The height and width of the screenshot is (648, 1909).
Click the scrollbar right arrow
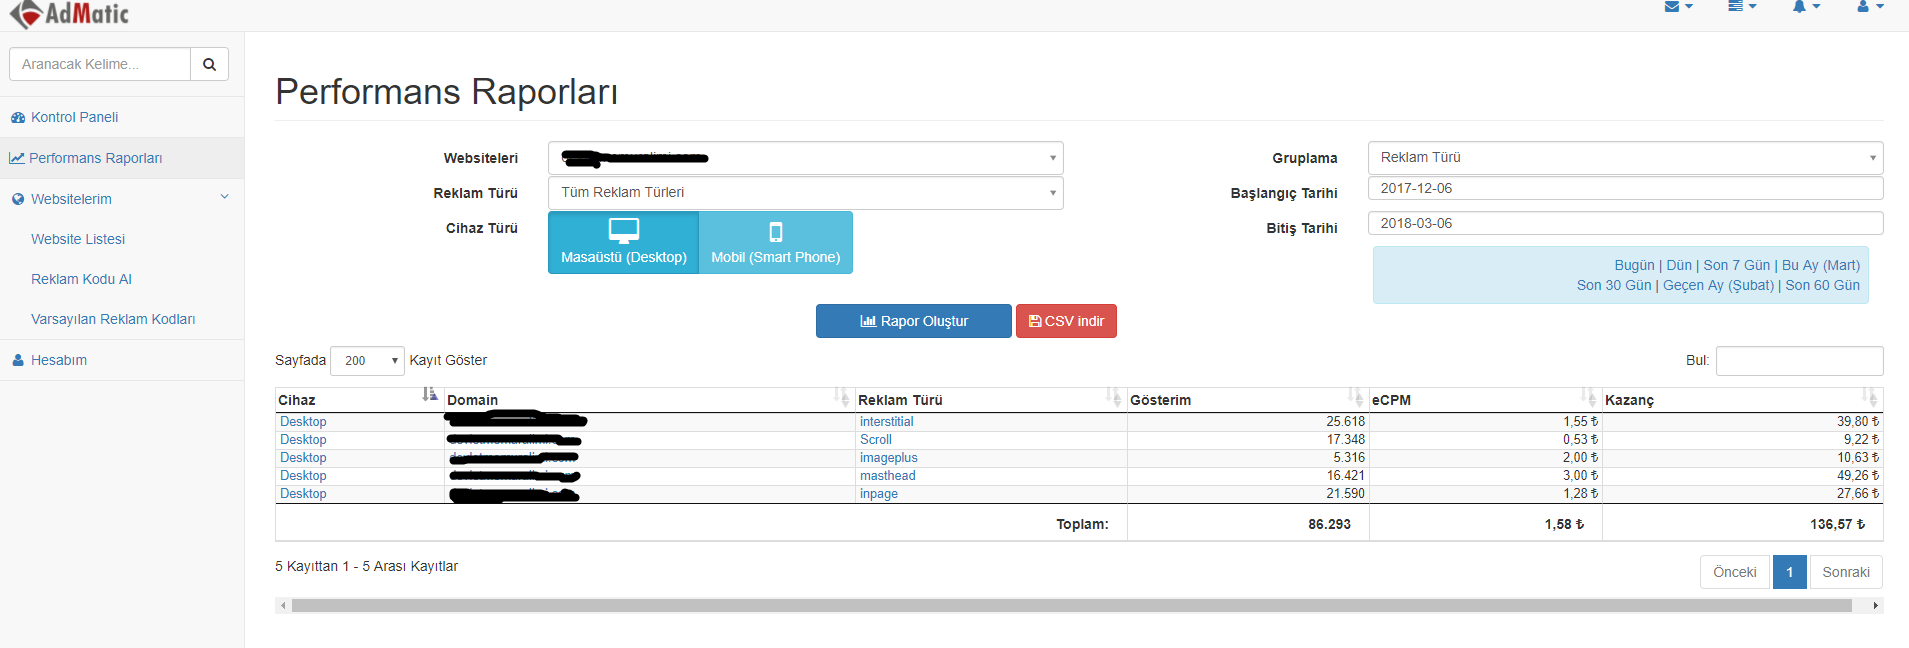point(1876,605)
